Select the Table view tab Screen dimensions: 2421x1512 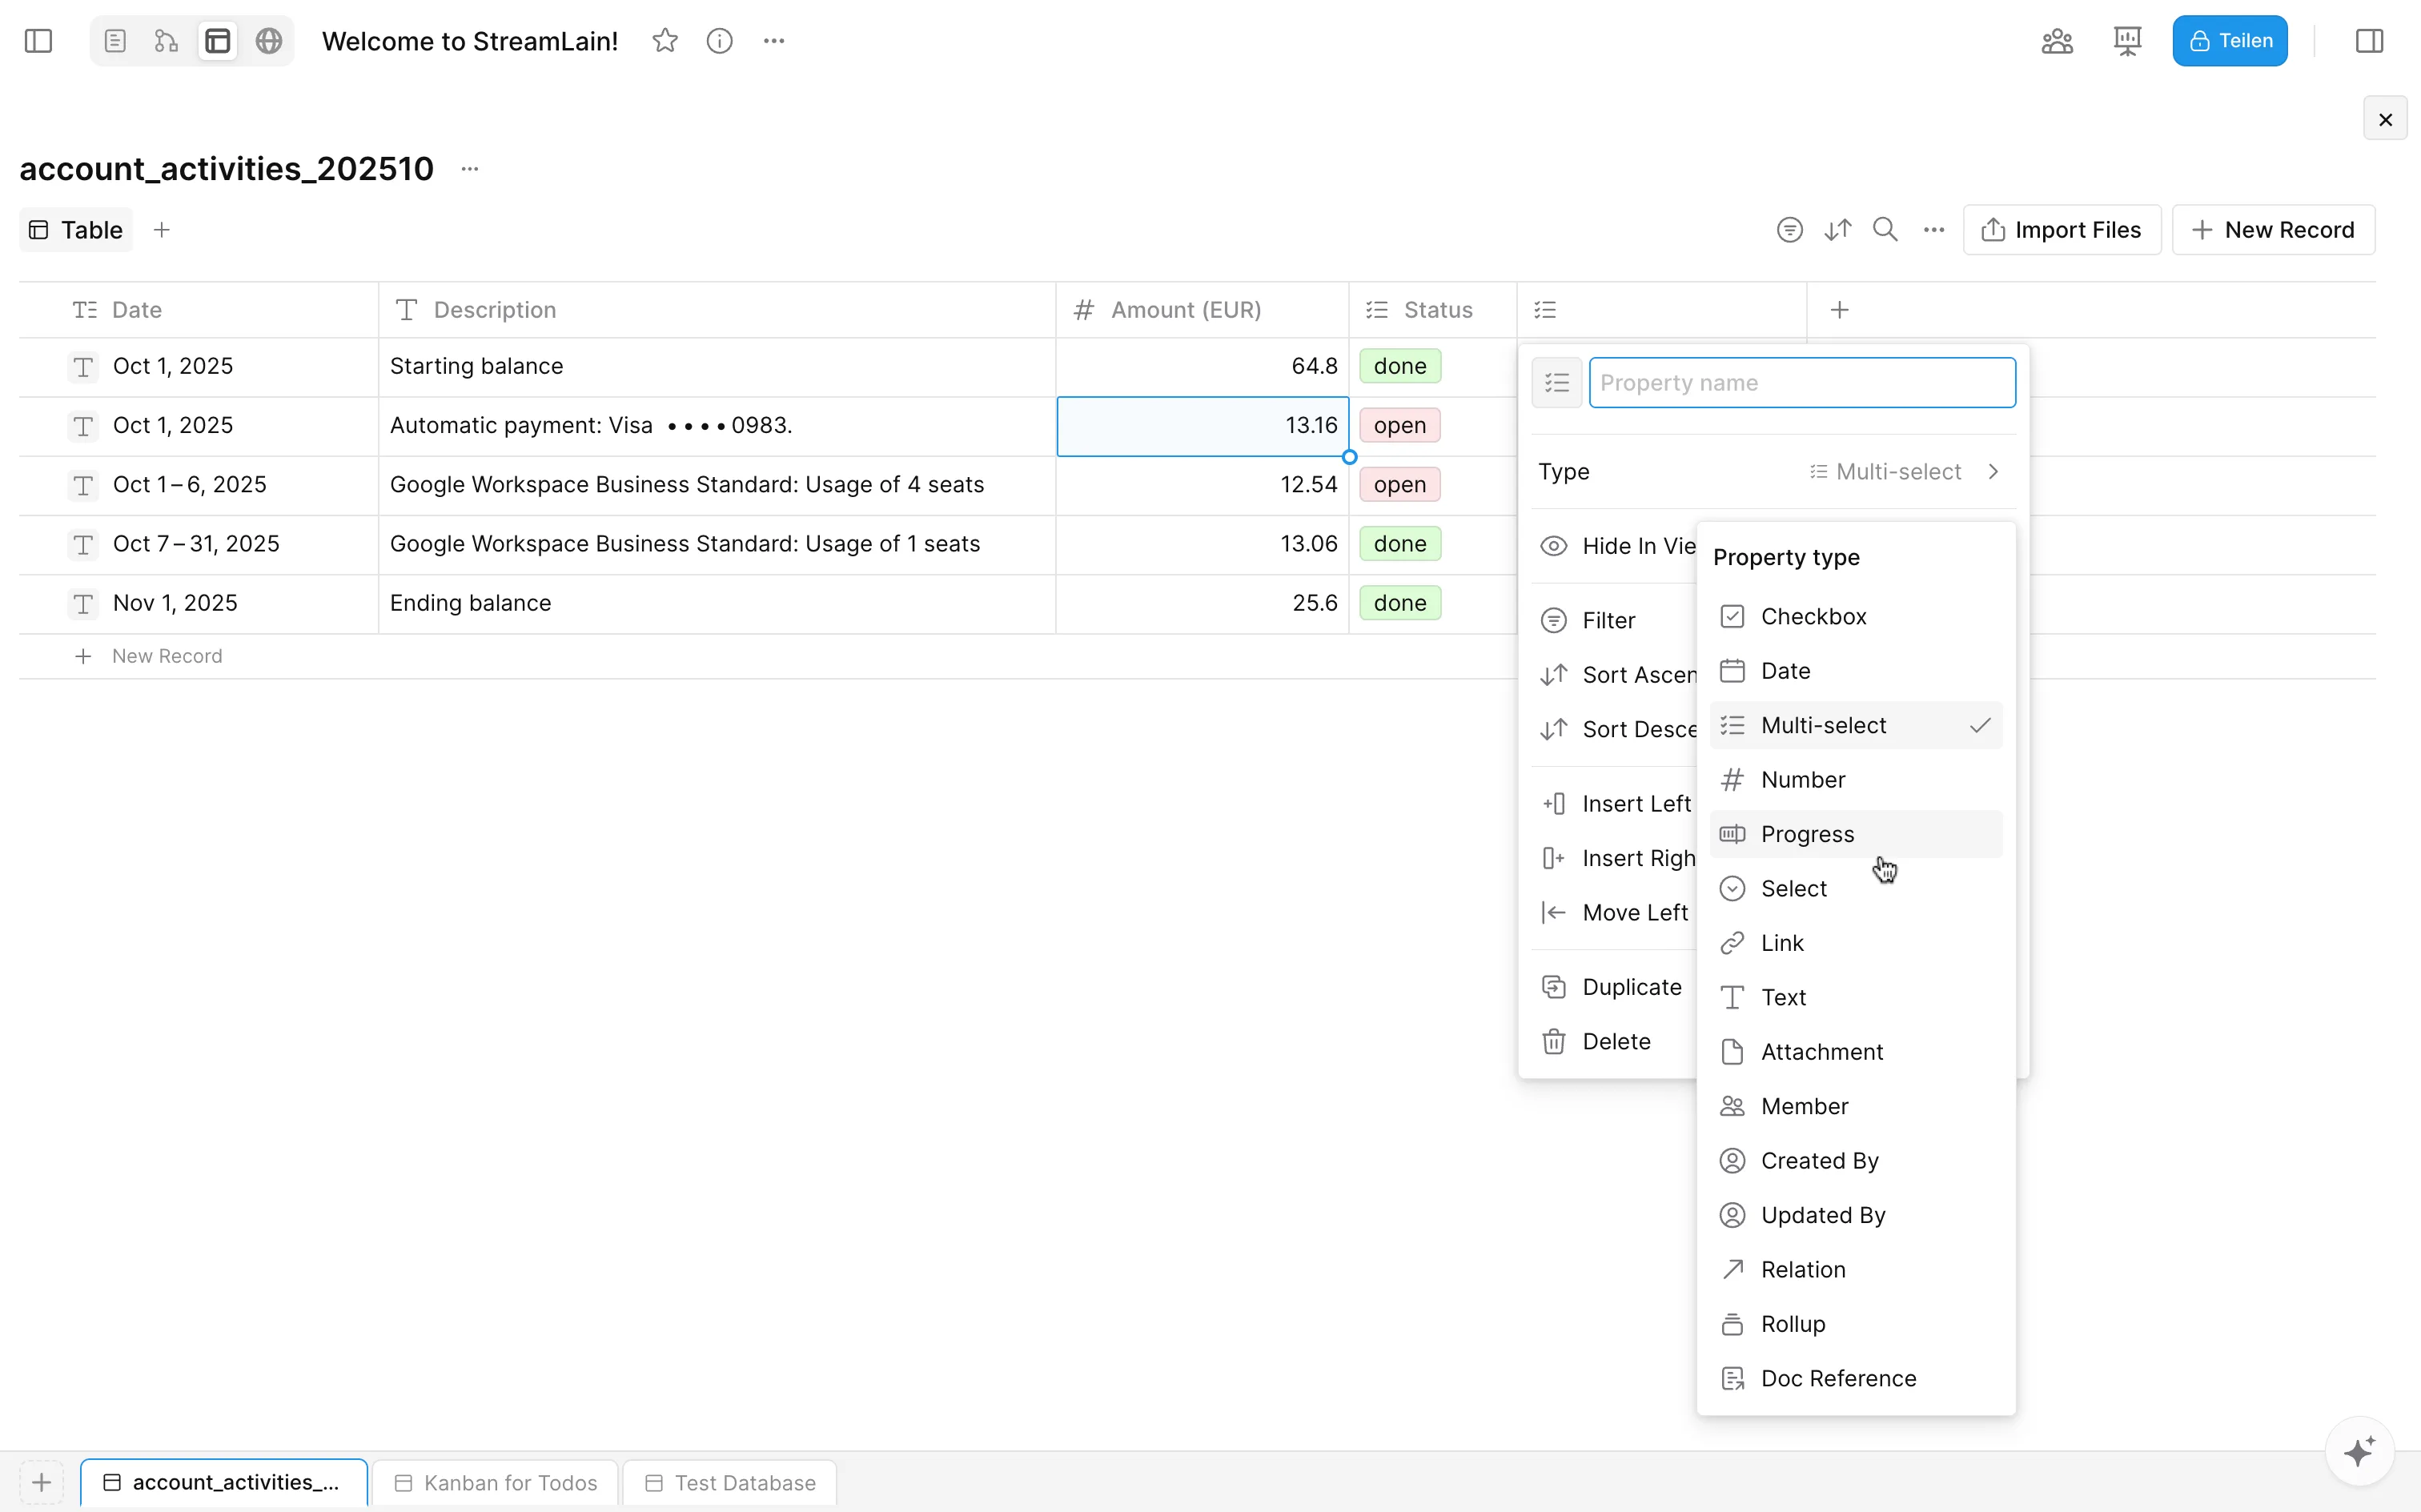point(76,230)
